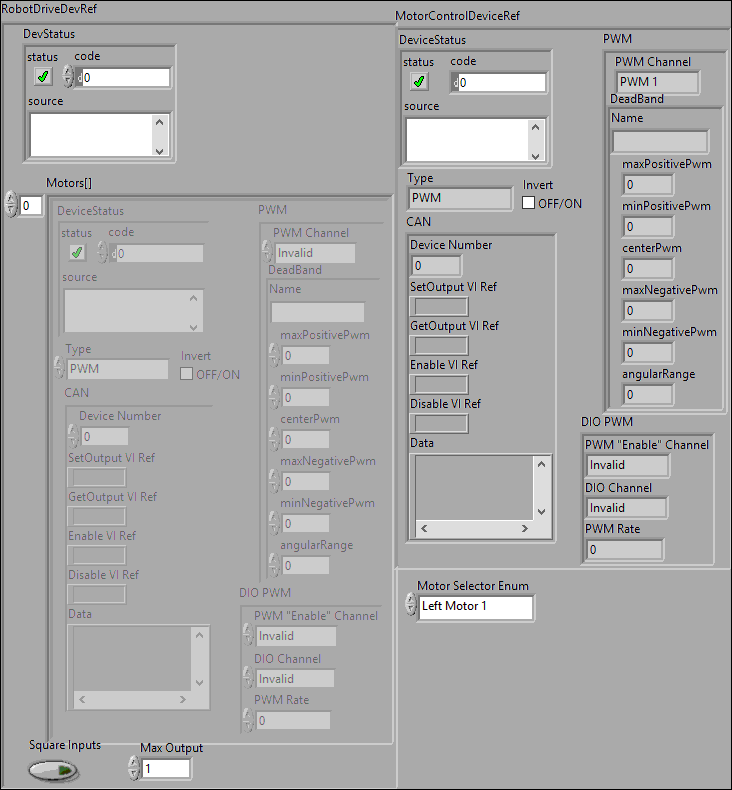Click the Motors[] index value field
The width and height of the screenshot is (732, 790).
[30, 206]
